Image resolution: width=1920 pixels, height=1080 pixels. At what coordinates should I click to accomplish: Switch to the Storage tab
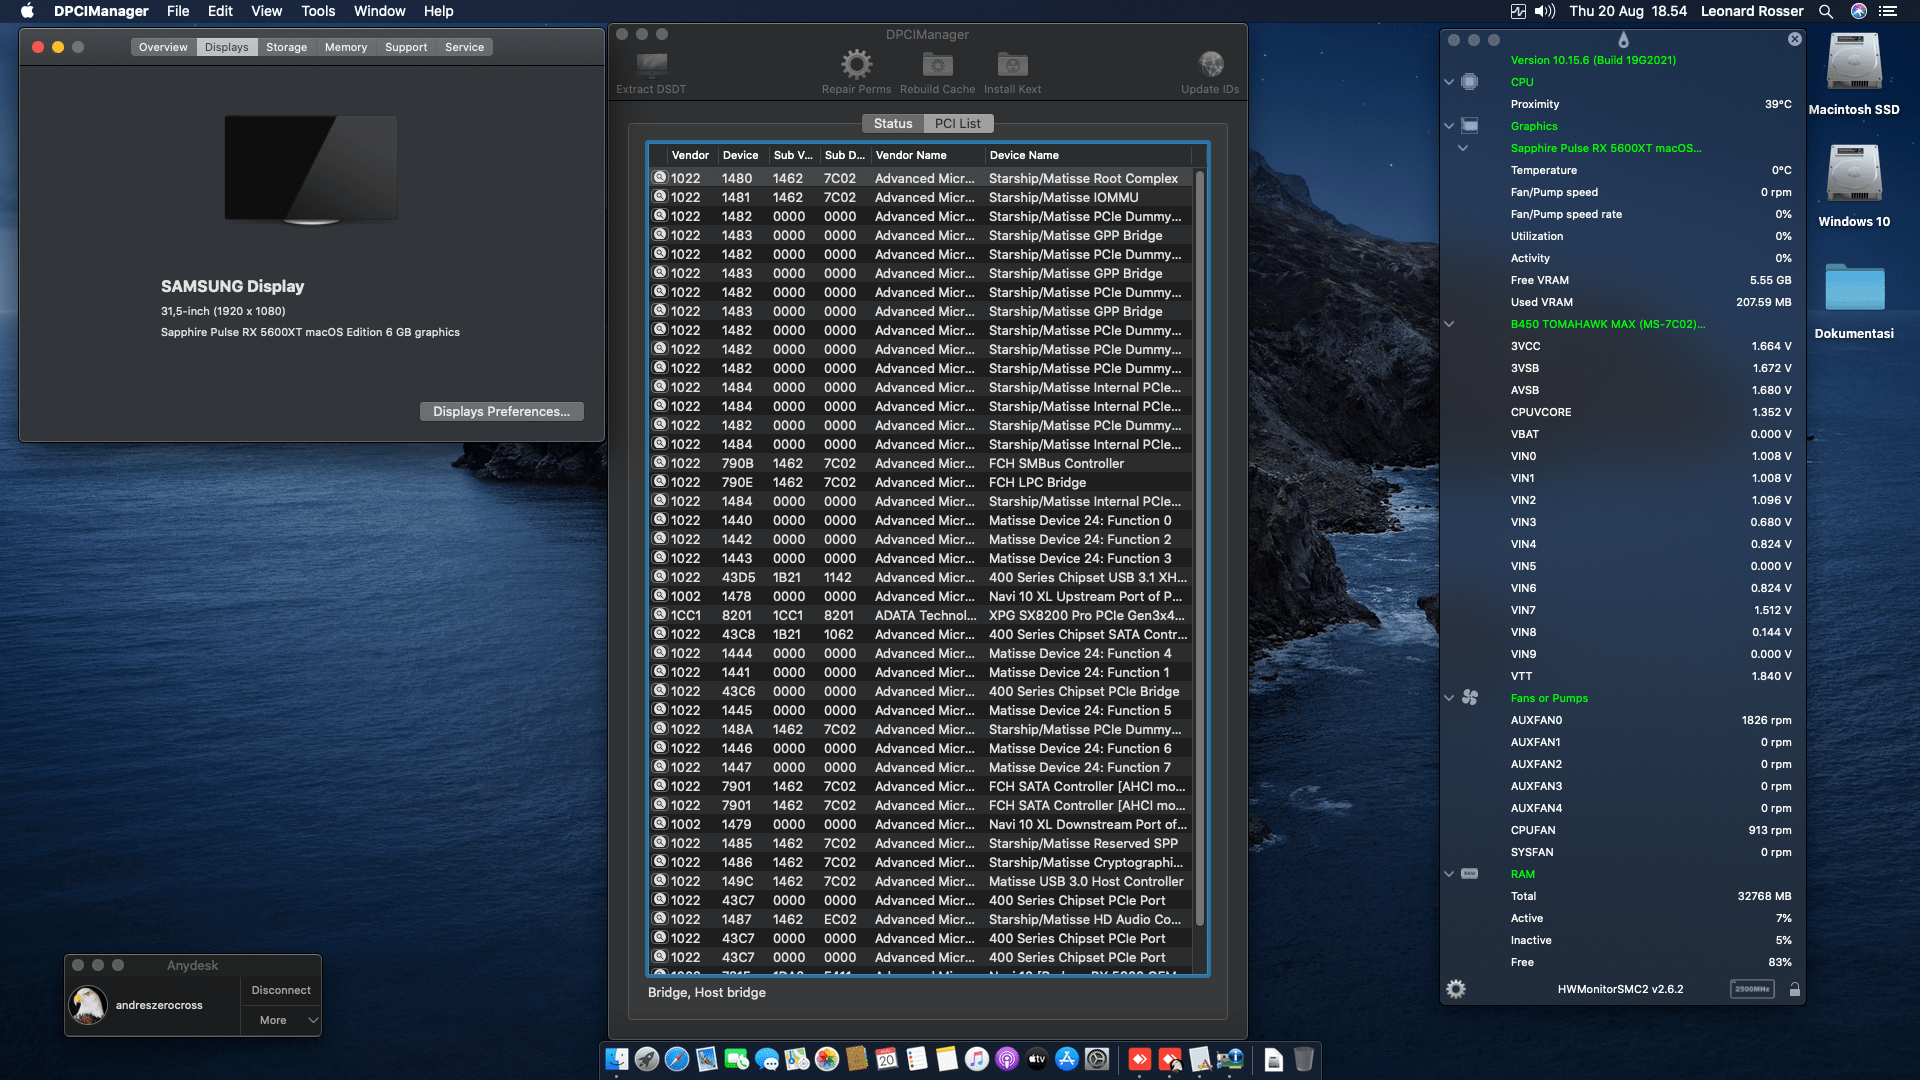(286, 47)
